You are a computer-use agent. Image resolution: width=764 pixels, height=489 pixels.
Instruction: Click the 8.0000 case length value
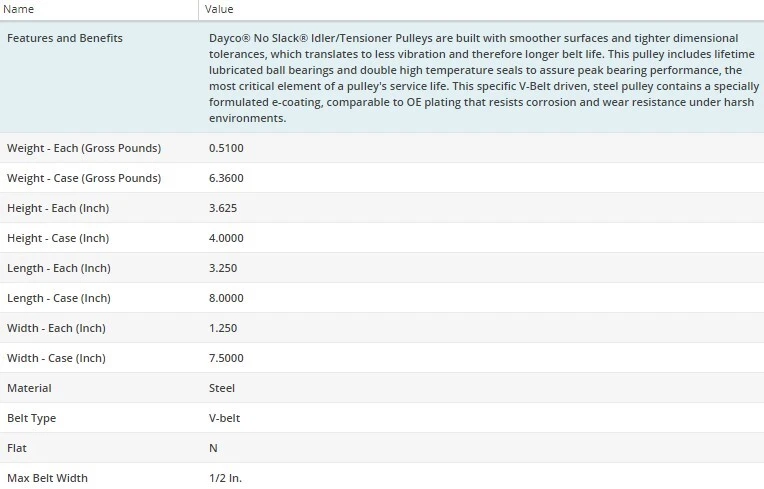pyautogui.click(x=226, y=298)
